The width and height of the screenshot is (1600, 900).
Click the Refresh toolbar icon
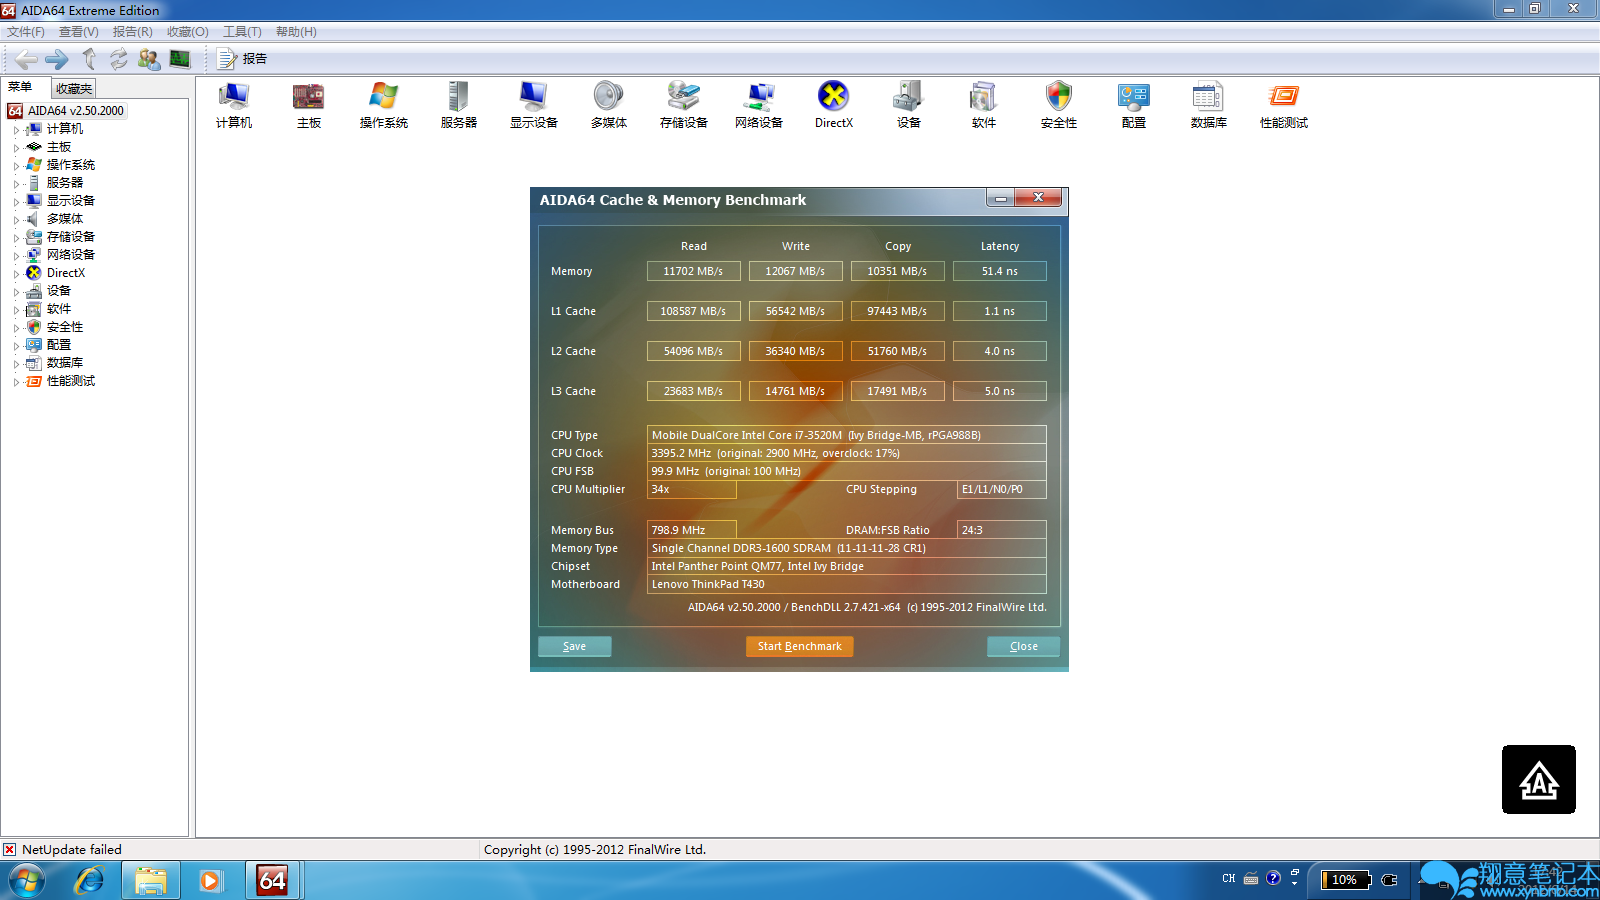(x=119, y=59)
